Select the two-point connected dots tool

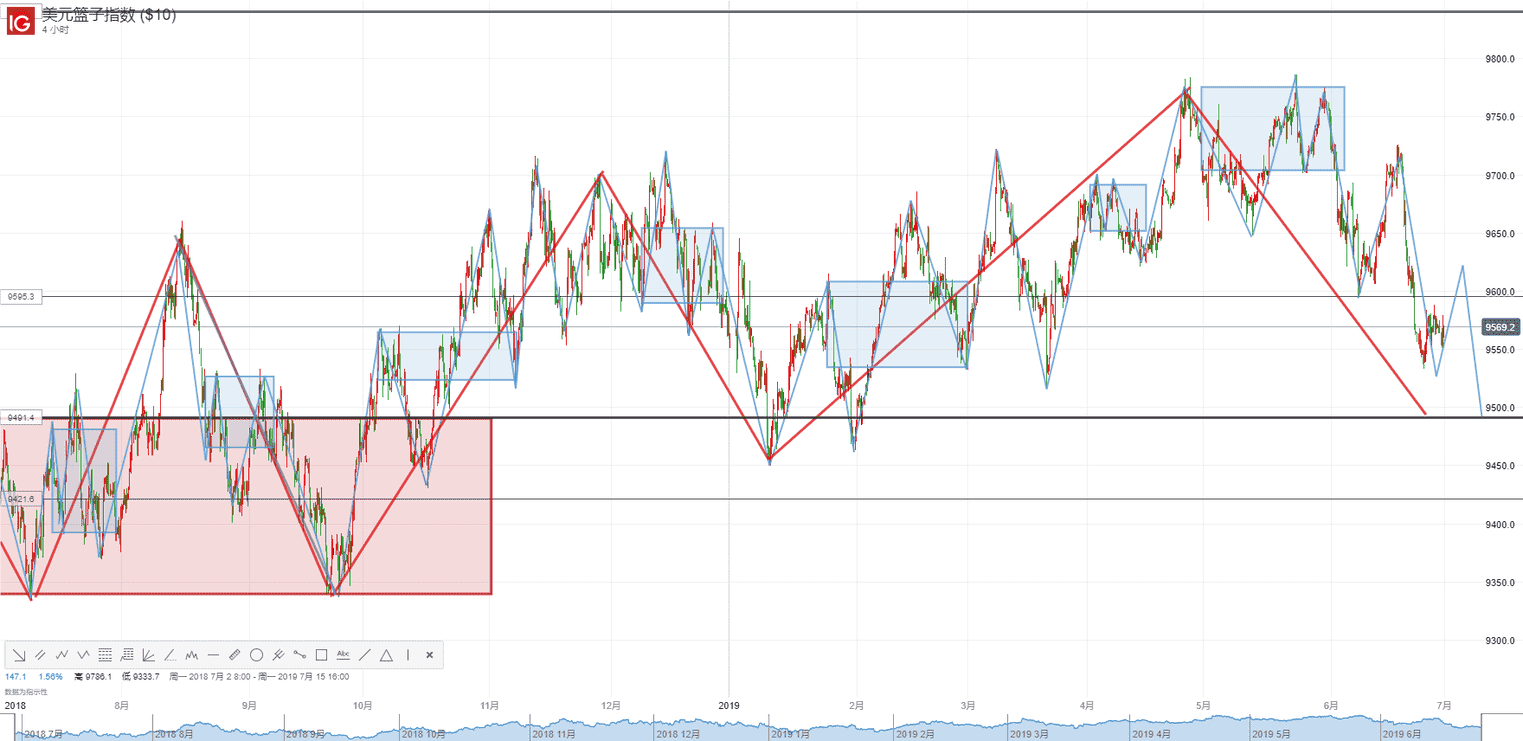point(300,655)
